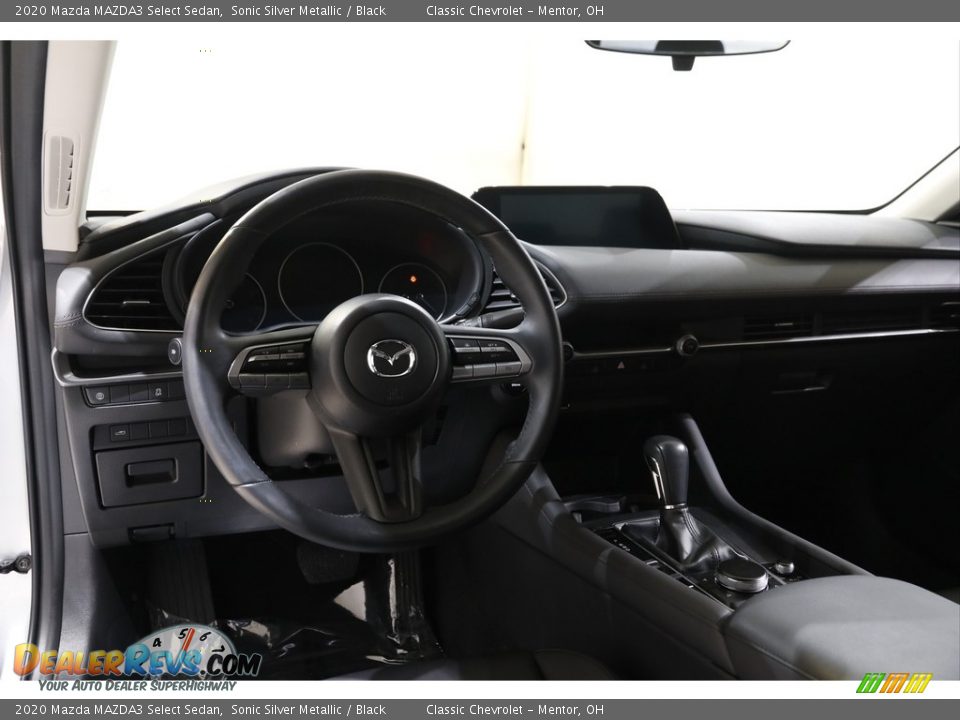Viewport: 960px width, 720px height.
Task: Click the orange warning light in gauge cluster
Action: pyautogui.click(x=413, y=279)
